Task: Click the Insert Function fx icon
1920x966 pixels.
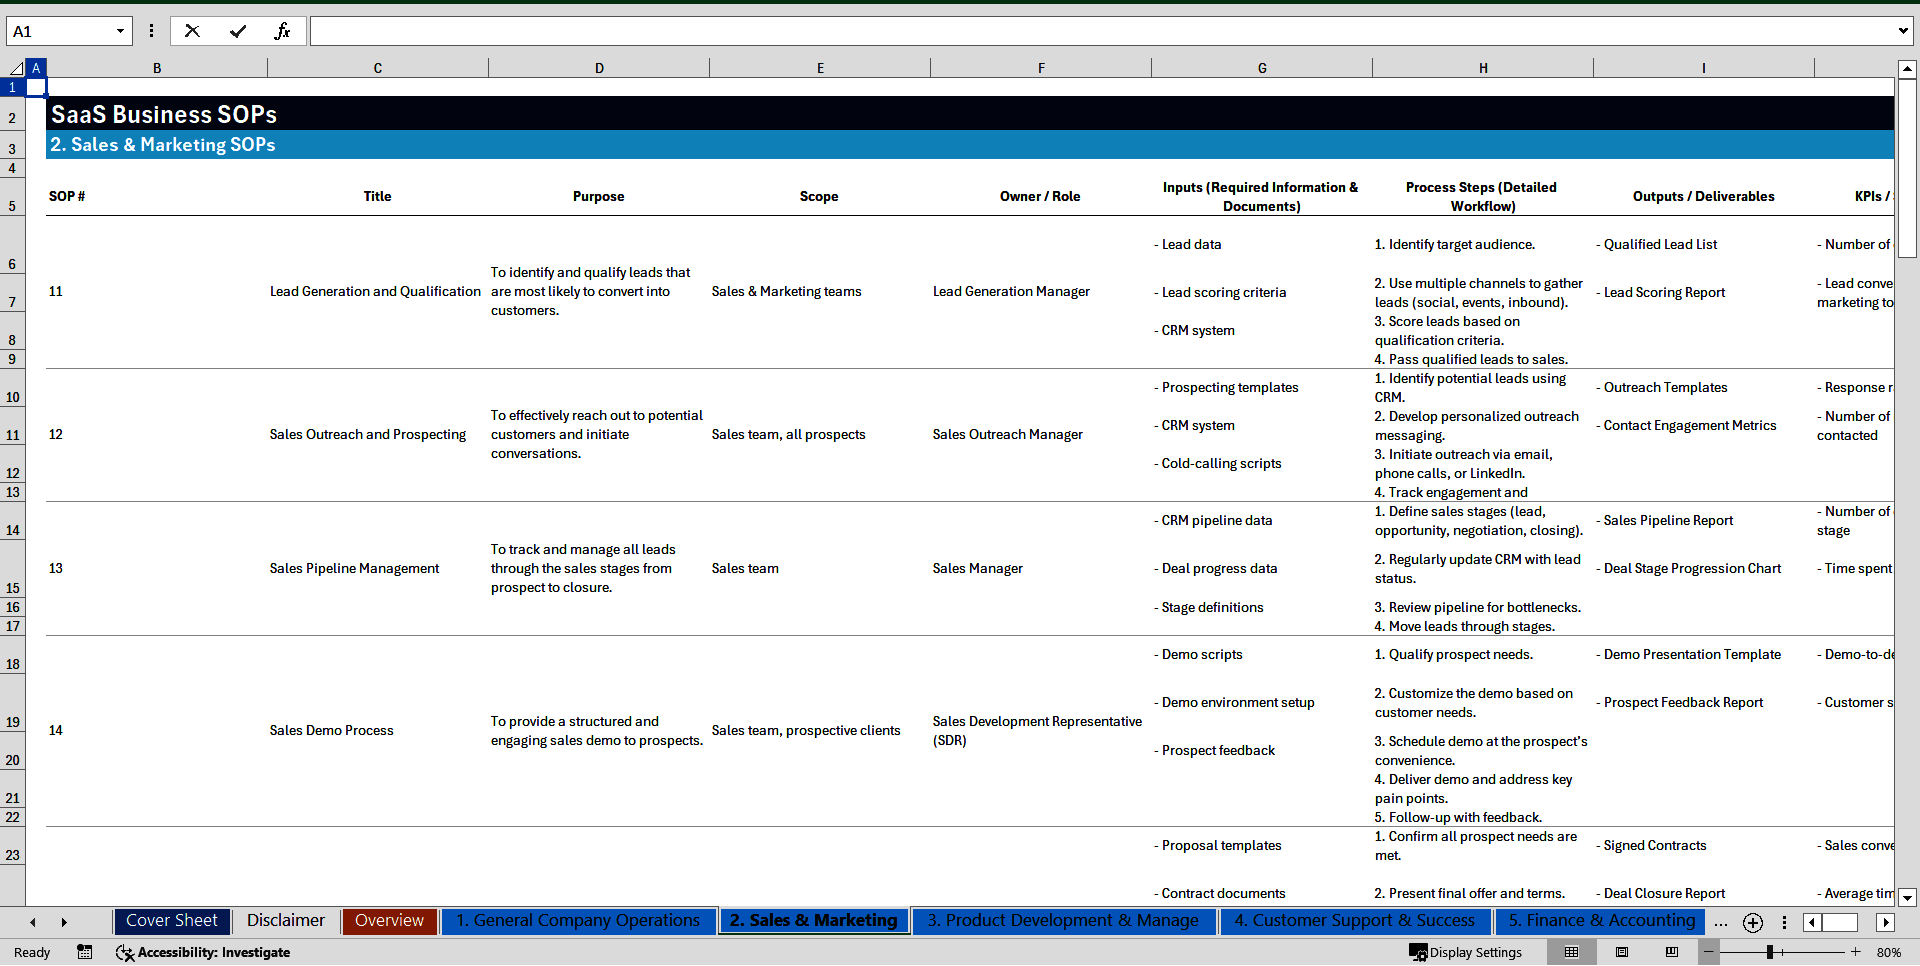Action: tap(282, 31)
